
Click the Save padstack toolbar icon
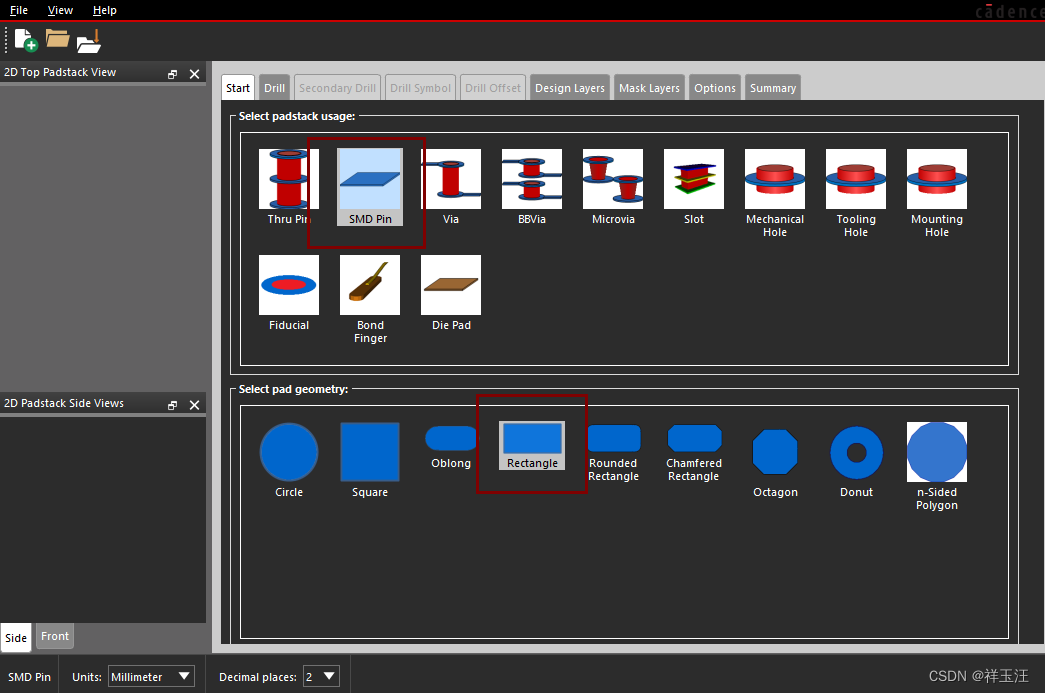coord(89,41)
